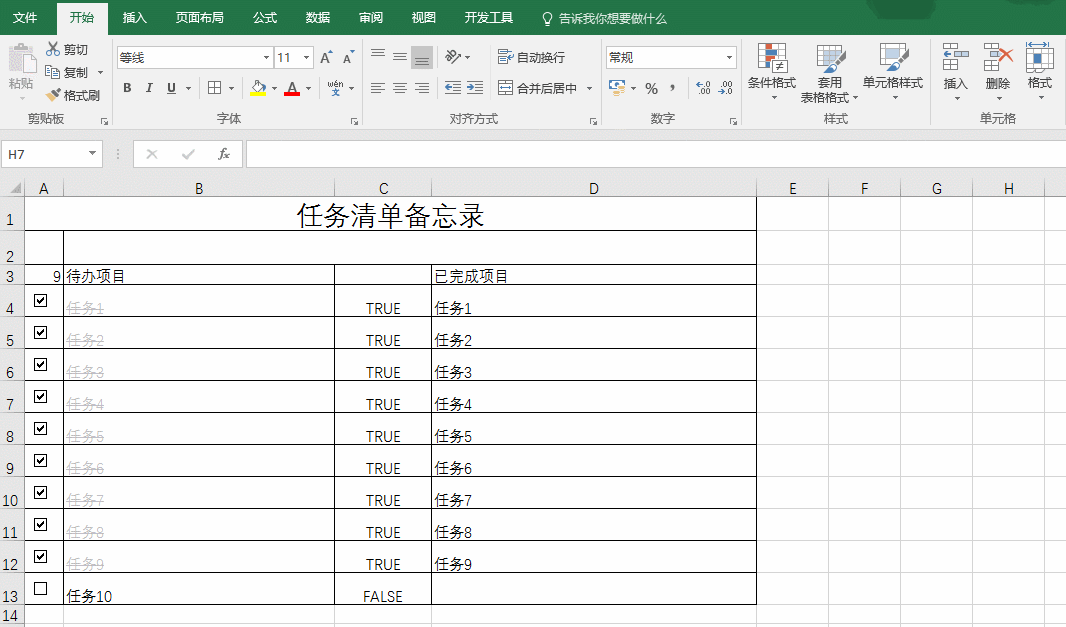The height and width of the screenshot is (627, 1066).
Task: Click the Cut scissors icon
Action: point(53,49)
